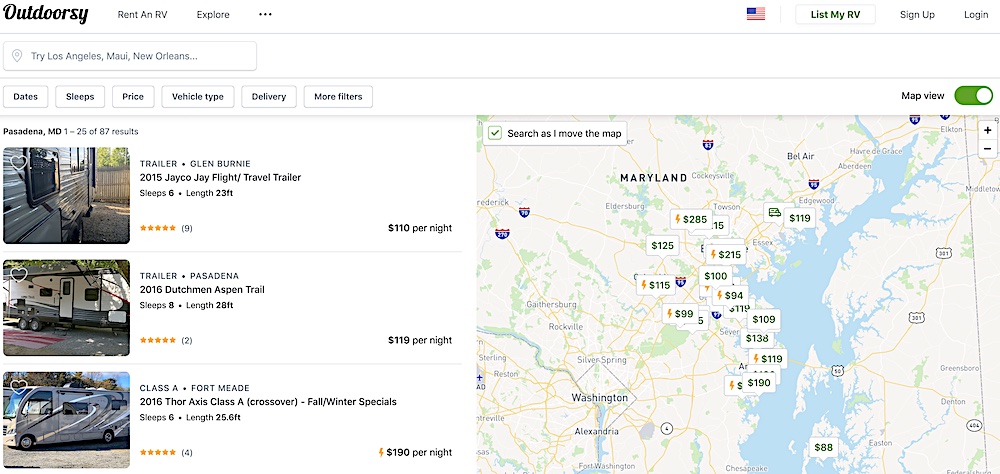Favorite the 2016 Dutchmen Aspen Trail listing
Image resolution: width=1000 pixels, height=474 pixels.
coord(19,274)
